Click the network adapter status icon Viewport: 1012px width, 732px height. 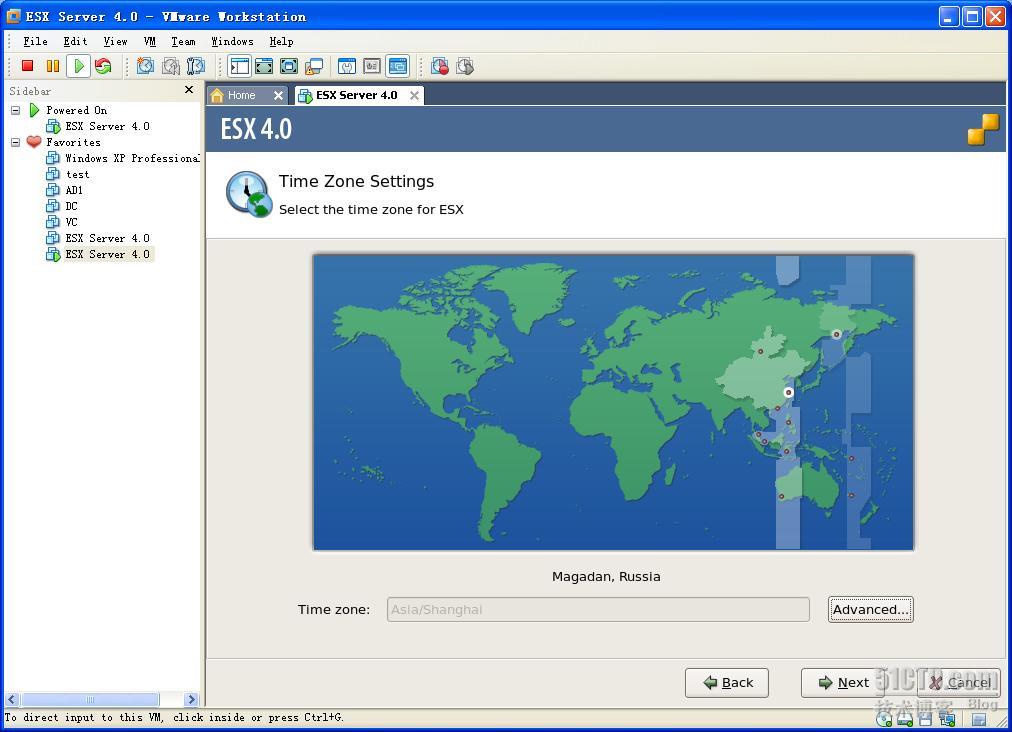point(947,718)
